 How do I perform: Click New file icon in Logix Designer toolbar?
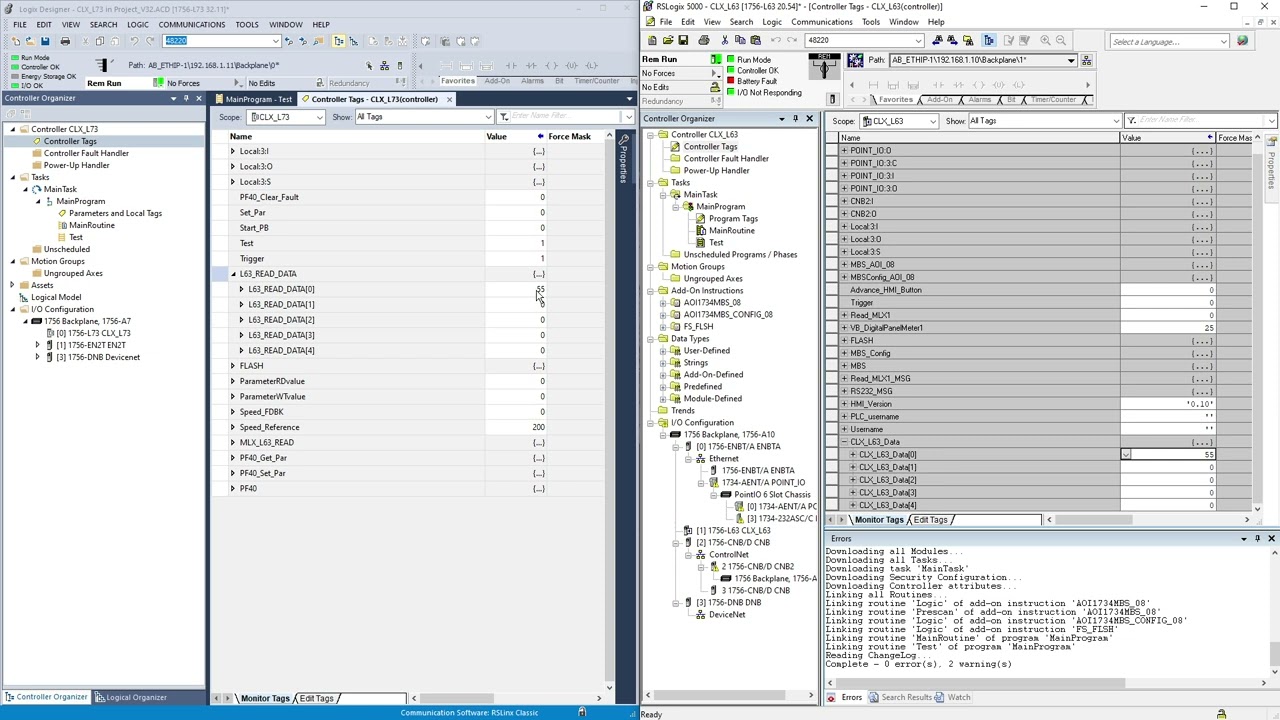pyautogui.click(x=14, y=41)
